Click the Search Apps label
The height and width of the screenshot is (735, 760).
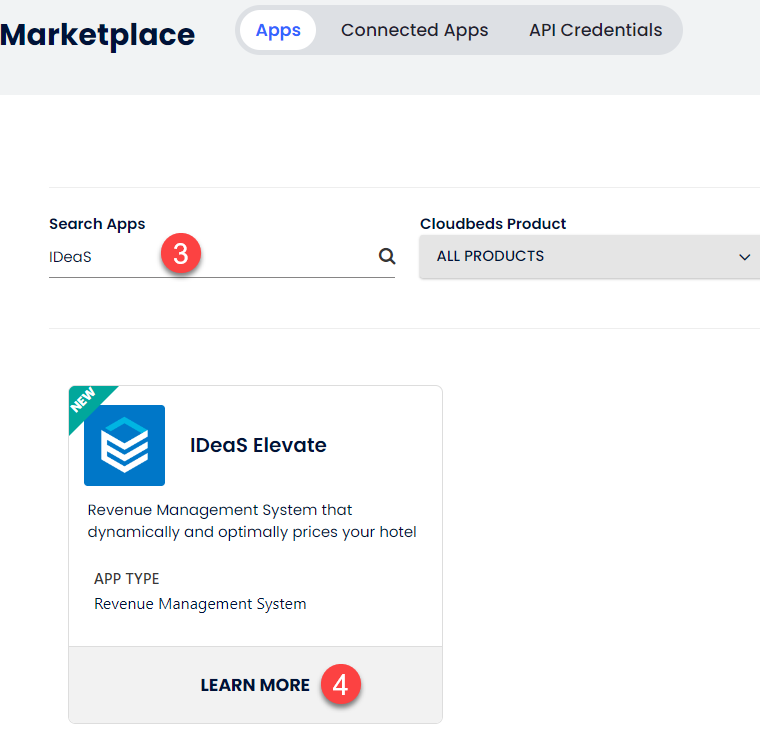[97, 224]
